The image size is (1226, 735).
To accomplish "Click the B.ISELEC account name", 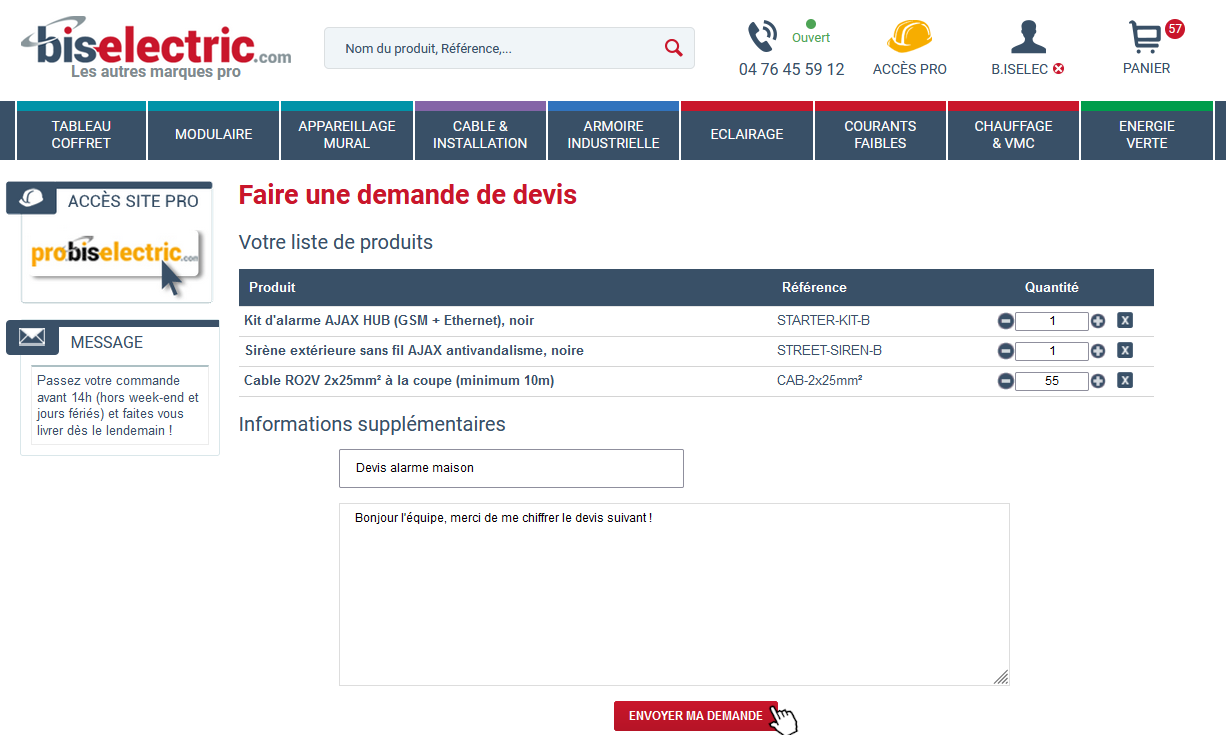I will coord(1020,69).
